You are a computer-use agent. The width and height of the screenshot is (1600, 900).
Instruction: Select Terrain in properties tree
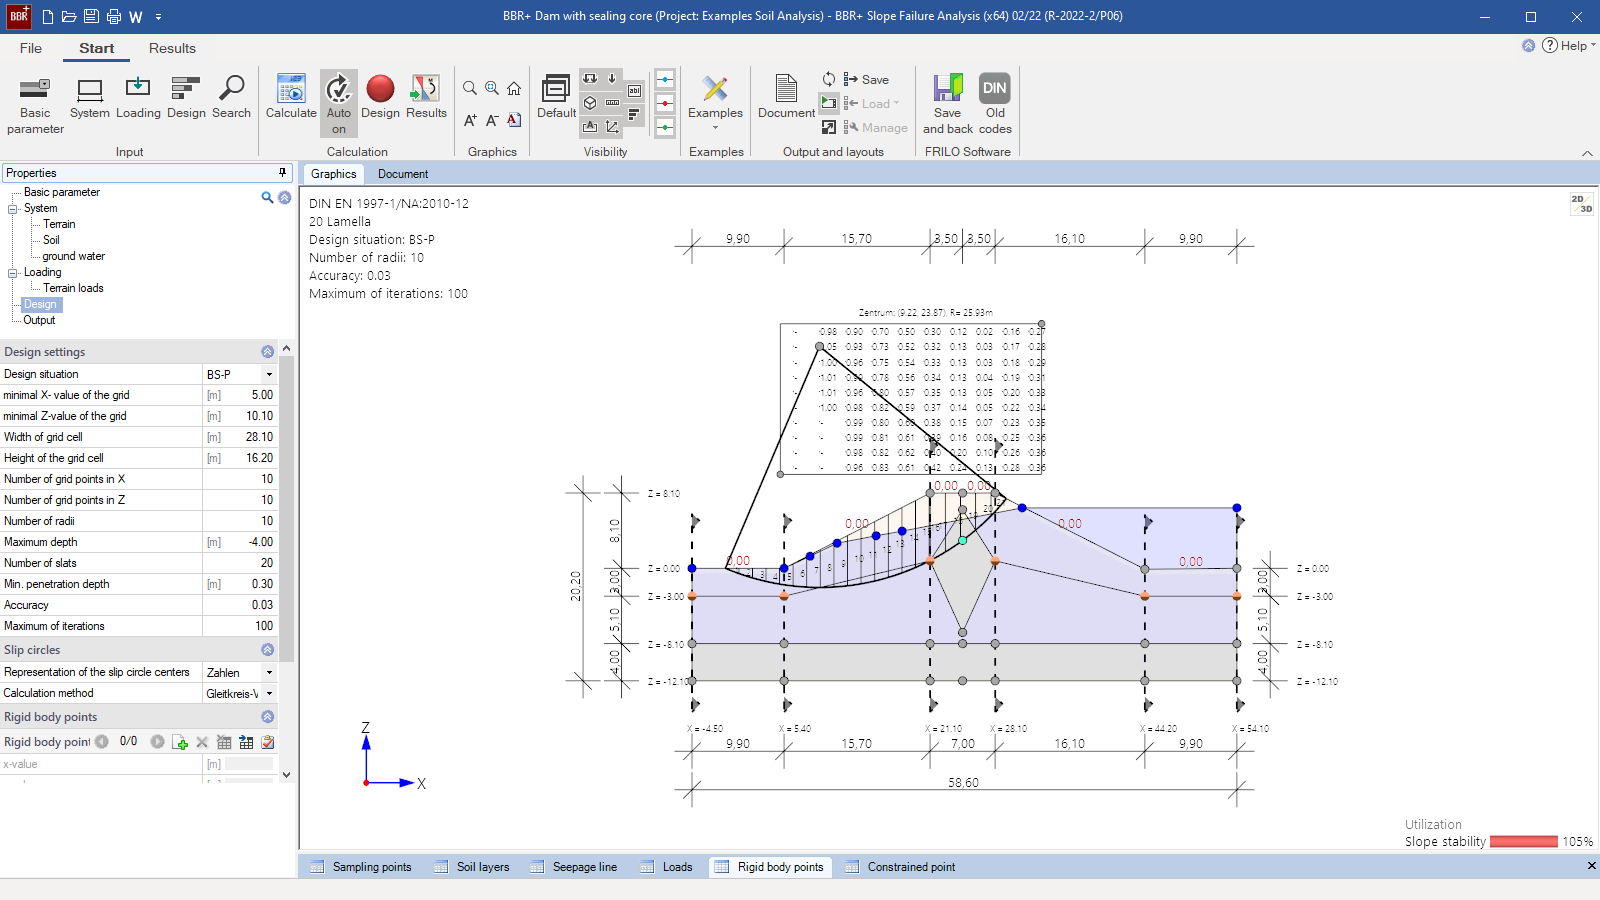(x=59, y=224)
